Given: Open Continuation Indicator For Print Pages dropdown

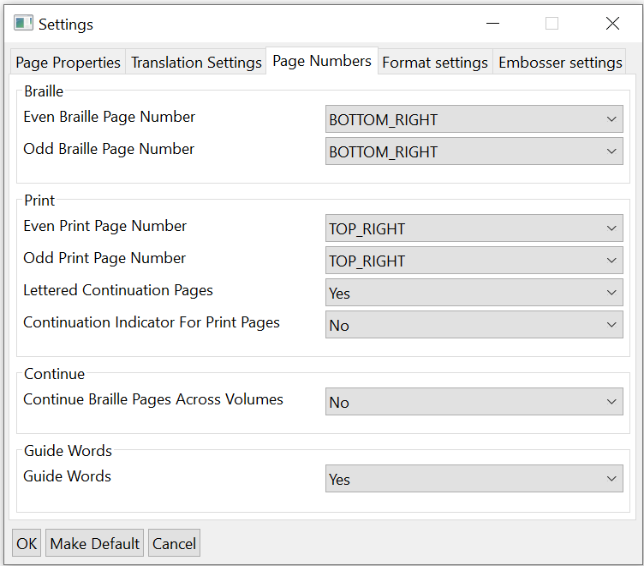Looking at the screenshot, I should pyautogui.click(x=474, y=325).
